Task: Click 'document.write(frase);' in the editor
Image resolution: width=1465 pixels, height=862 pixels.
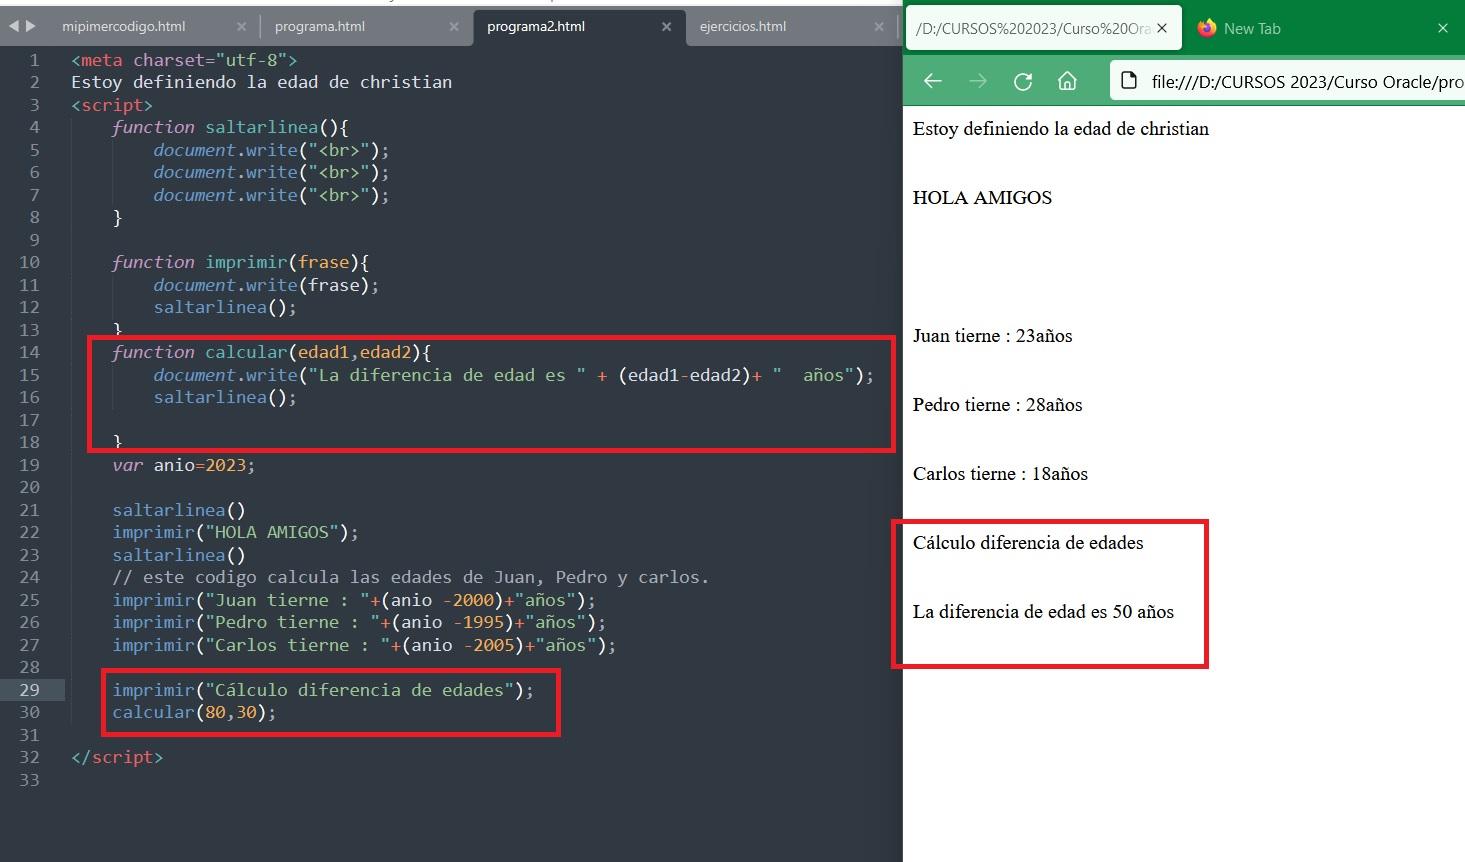Action: [266, 285]
